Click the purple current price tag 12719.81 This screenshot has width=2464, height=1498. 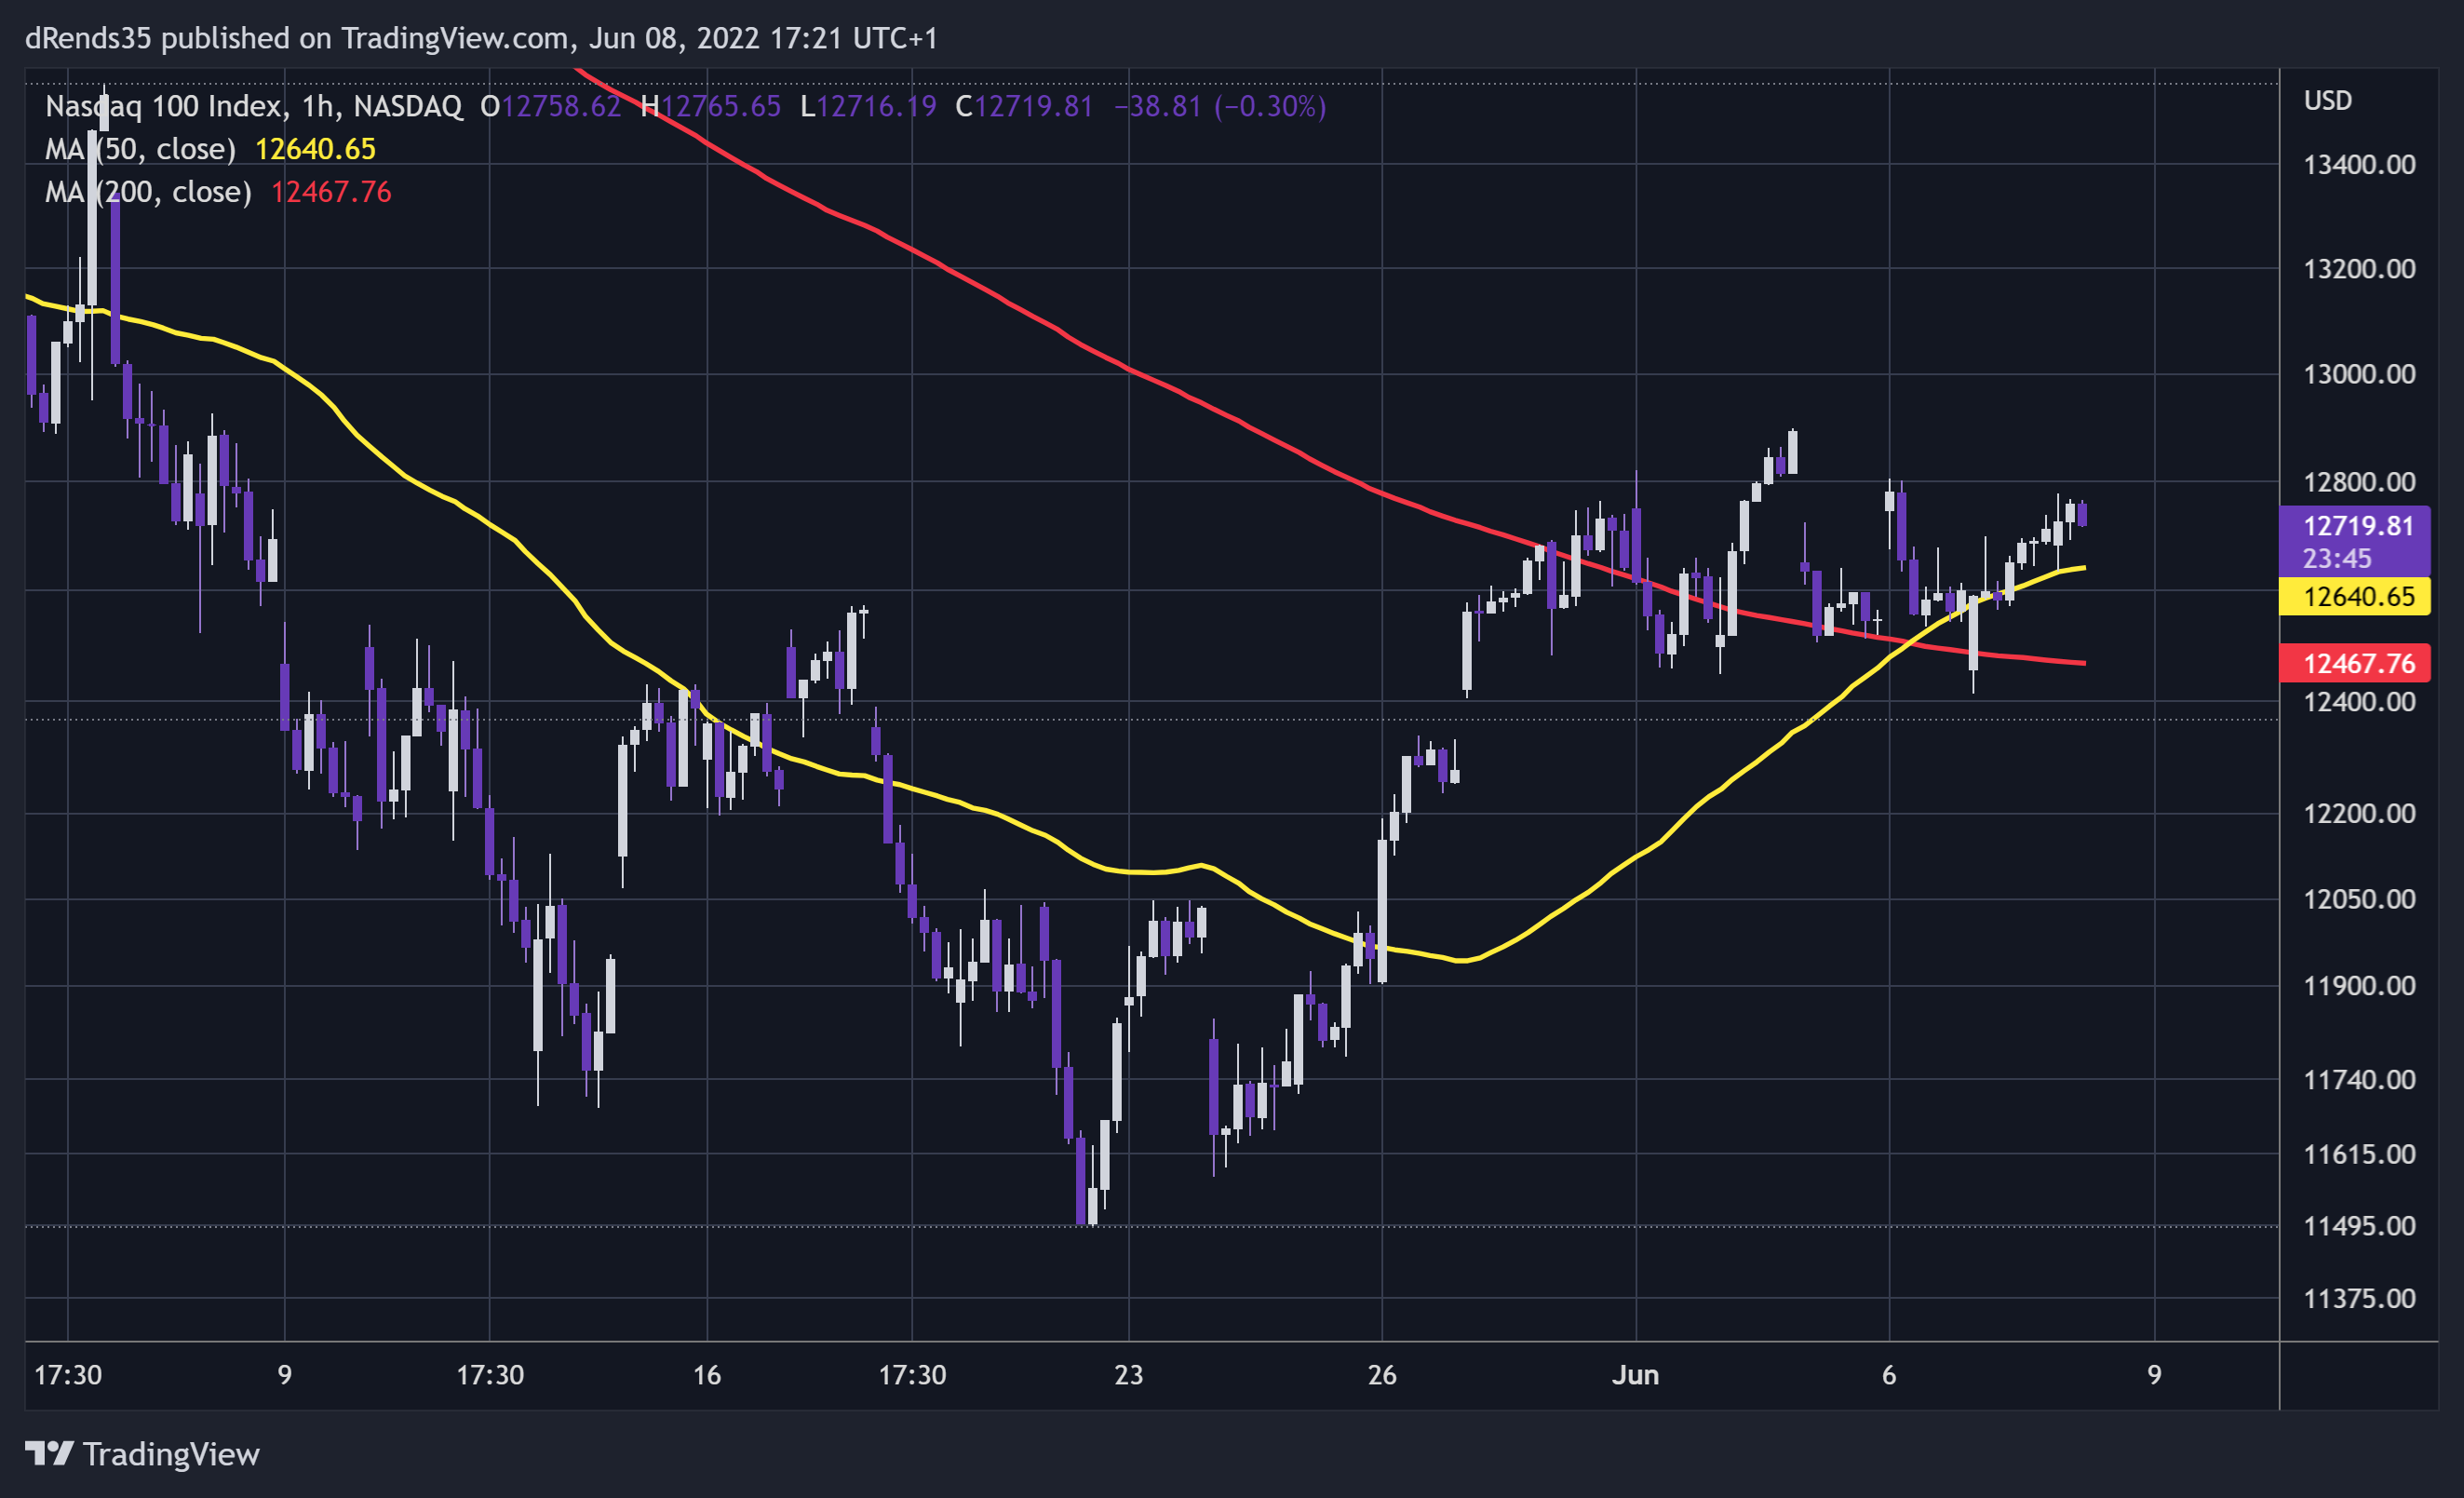[x=2355, y=541]
